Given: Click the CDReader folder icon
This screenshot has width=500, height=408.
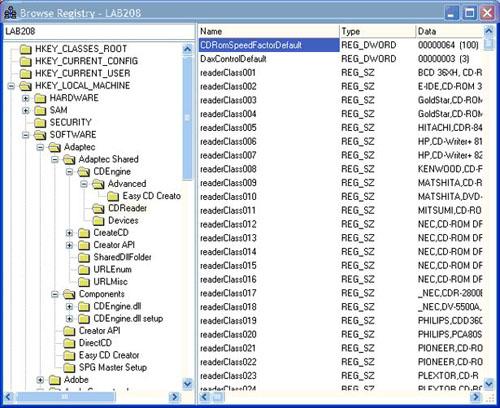Looking at the screenshot, I should click(99, 209).
